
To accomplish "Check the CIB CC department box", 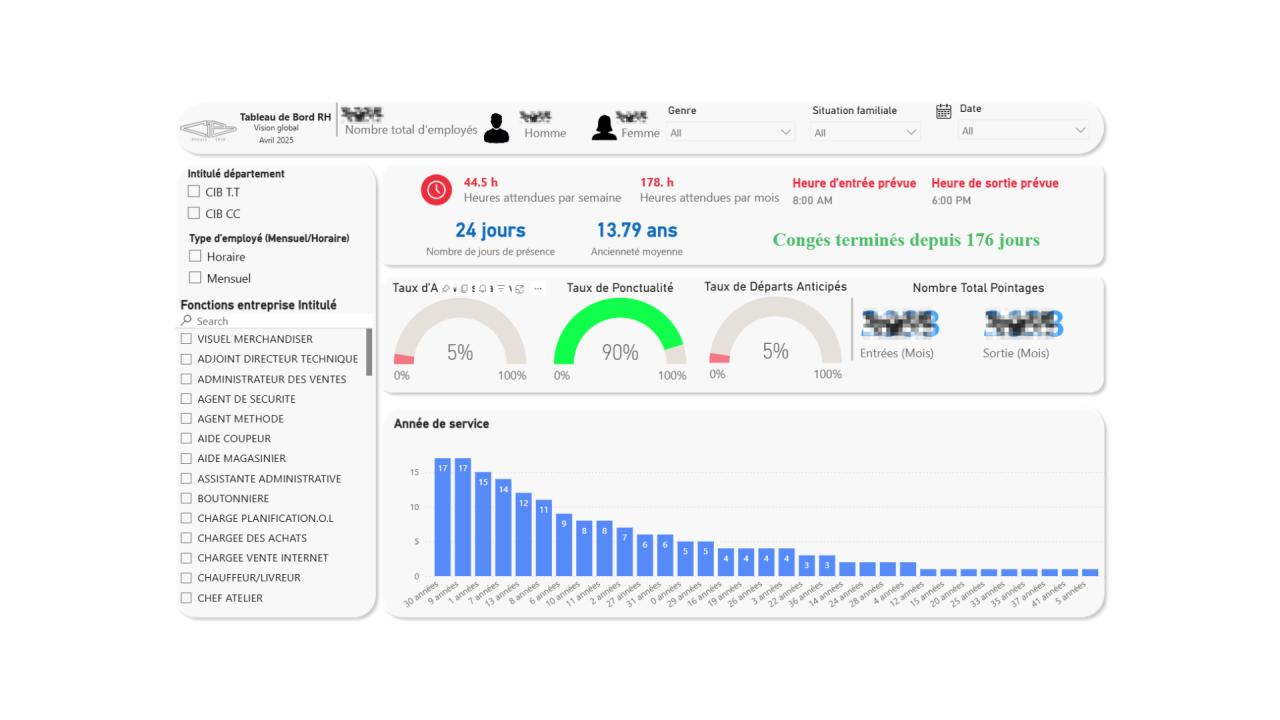I will click(194, 213).
